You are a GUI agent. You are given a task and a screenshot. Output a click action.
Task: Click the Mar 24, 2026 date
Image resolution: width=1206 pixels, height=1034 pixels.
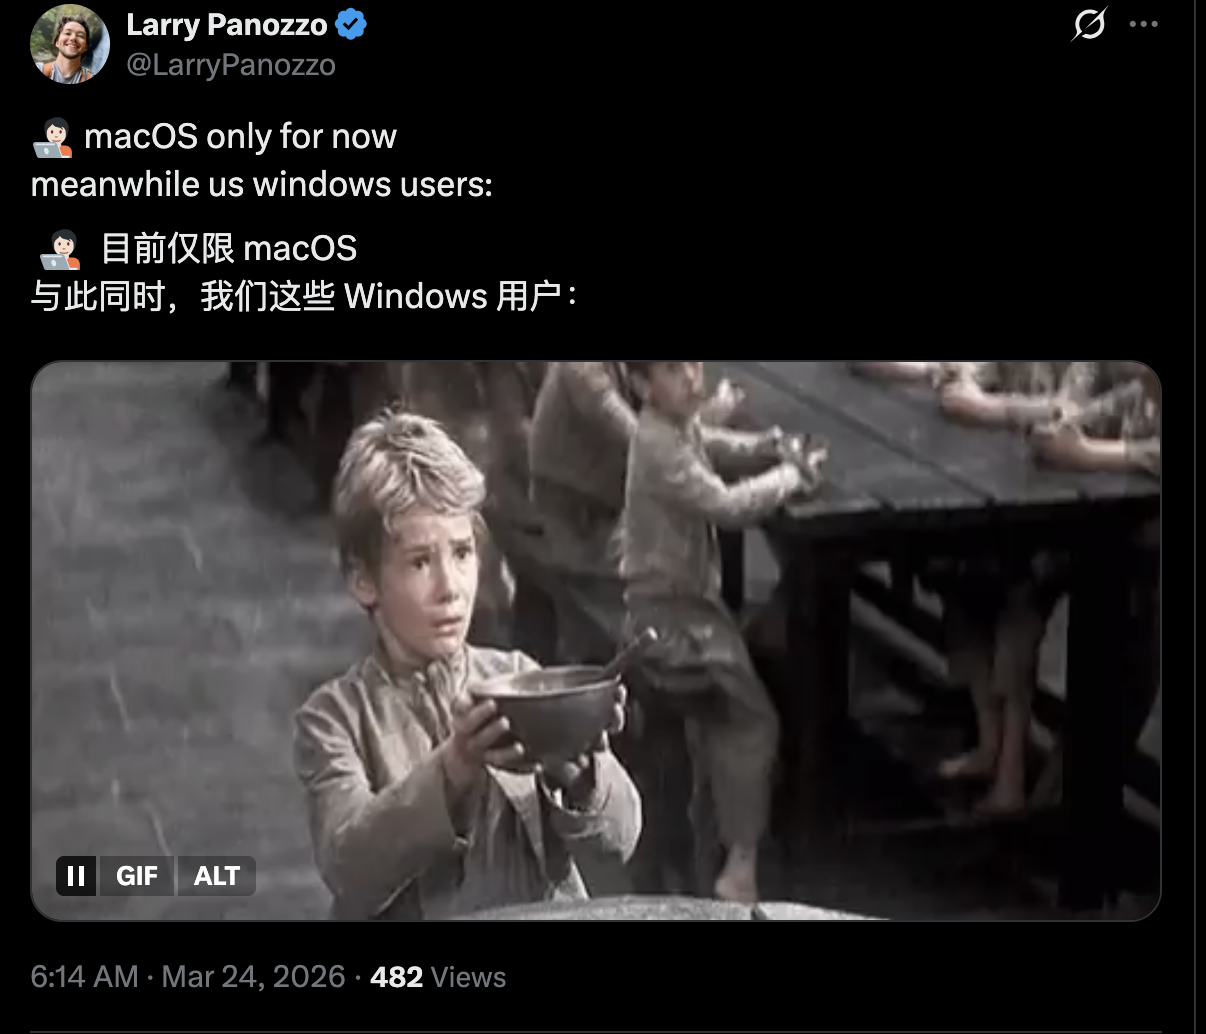click(254, 977)
